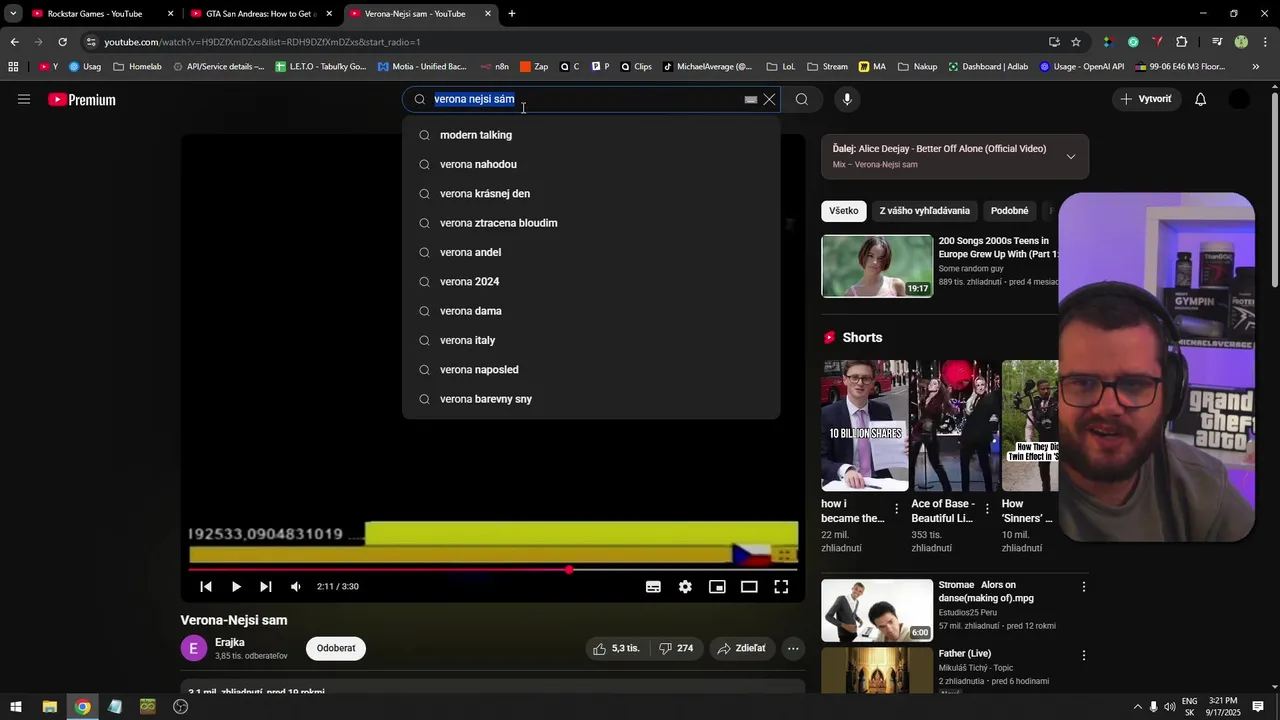Viewport: 1280px width, 720px height.
Task: Show more bookmarks with the chevron
Action: [1256, 67]
